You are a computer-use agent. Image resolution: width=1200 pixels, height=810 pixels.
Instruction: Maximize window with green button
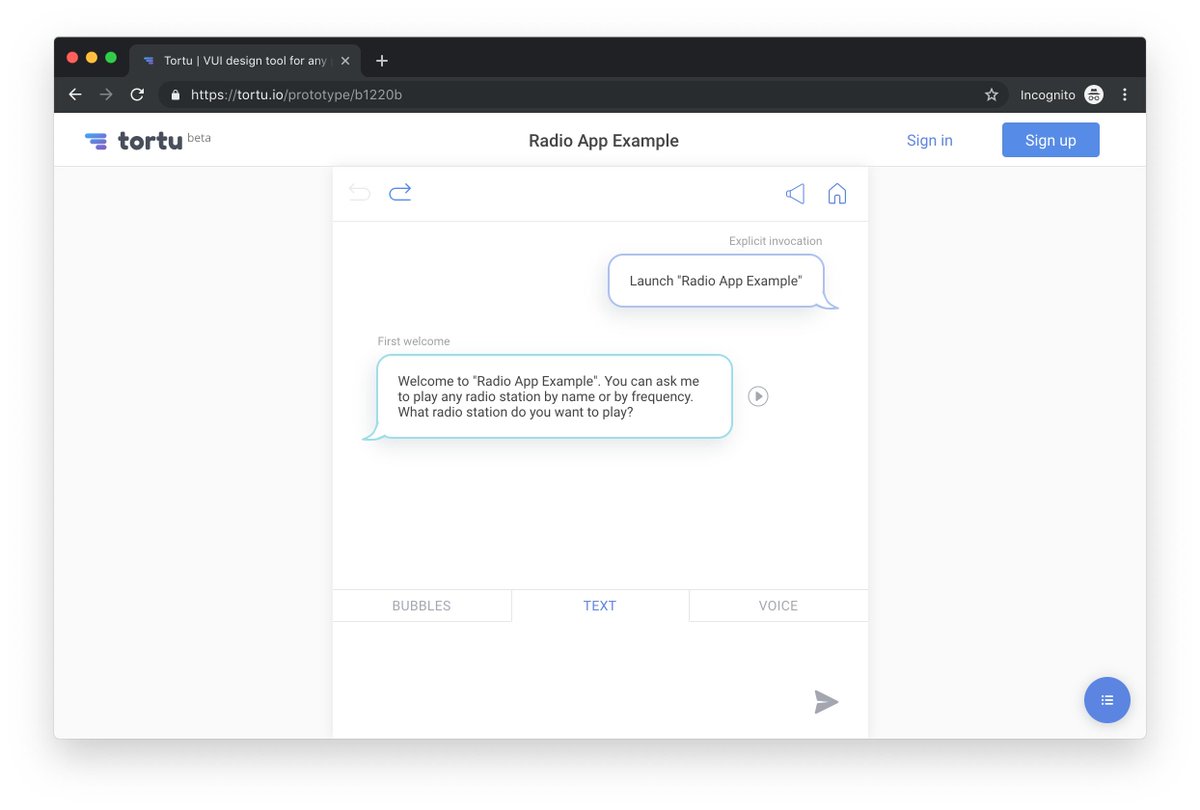(111, 58)
